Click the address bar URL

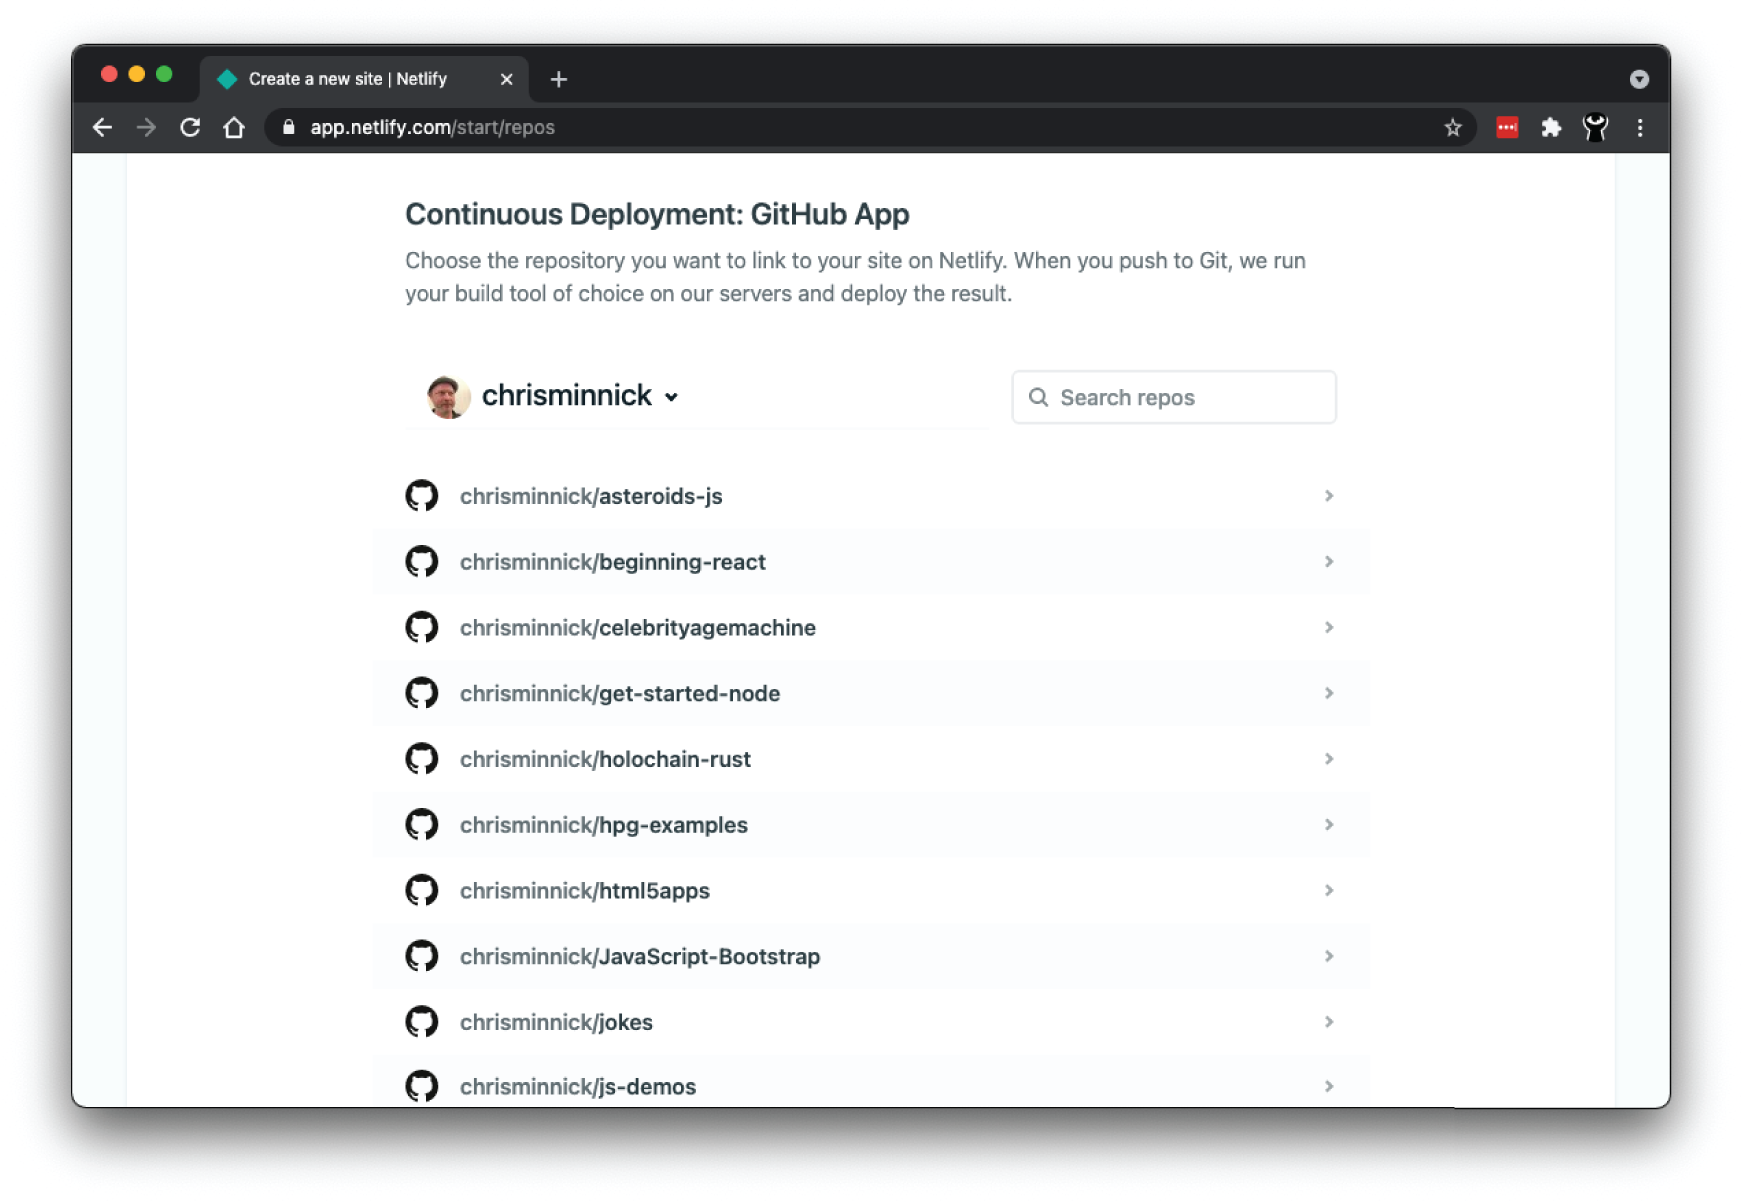coord(432,128)
